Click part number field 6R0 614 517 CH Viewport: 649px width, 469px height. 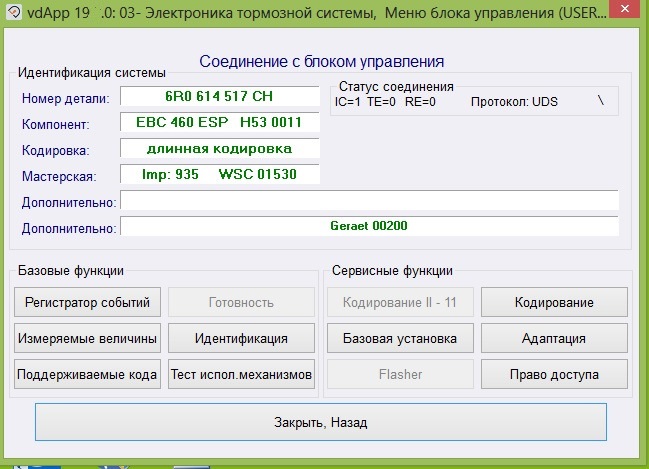point(220,96)
